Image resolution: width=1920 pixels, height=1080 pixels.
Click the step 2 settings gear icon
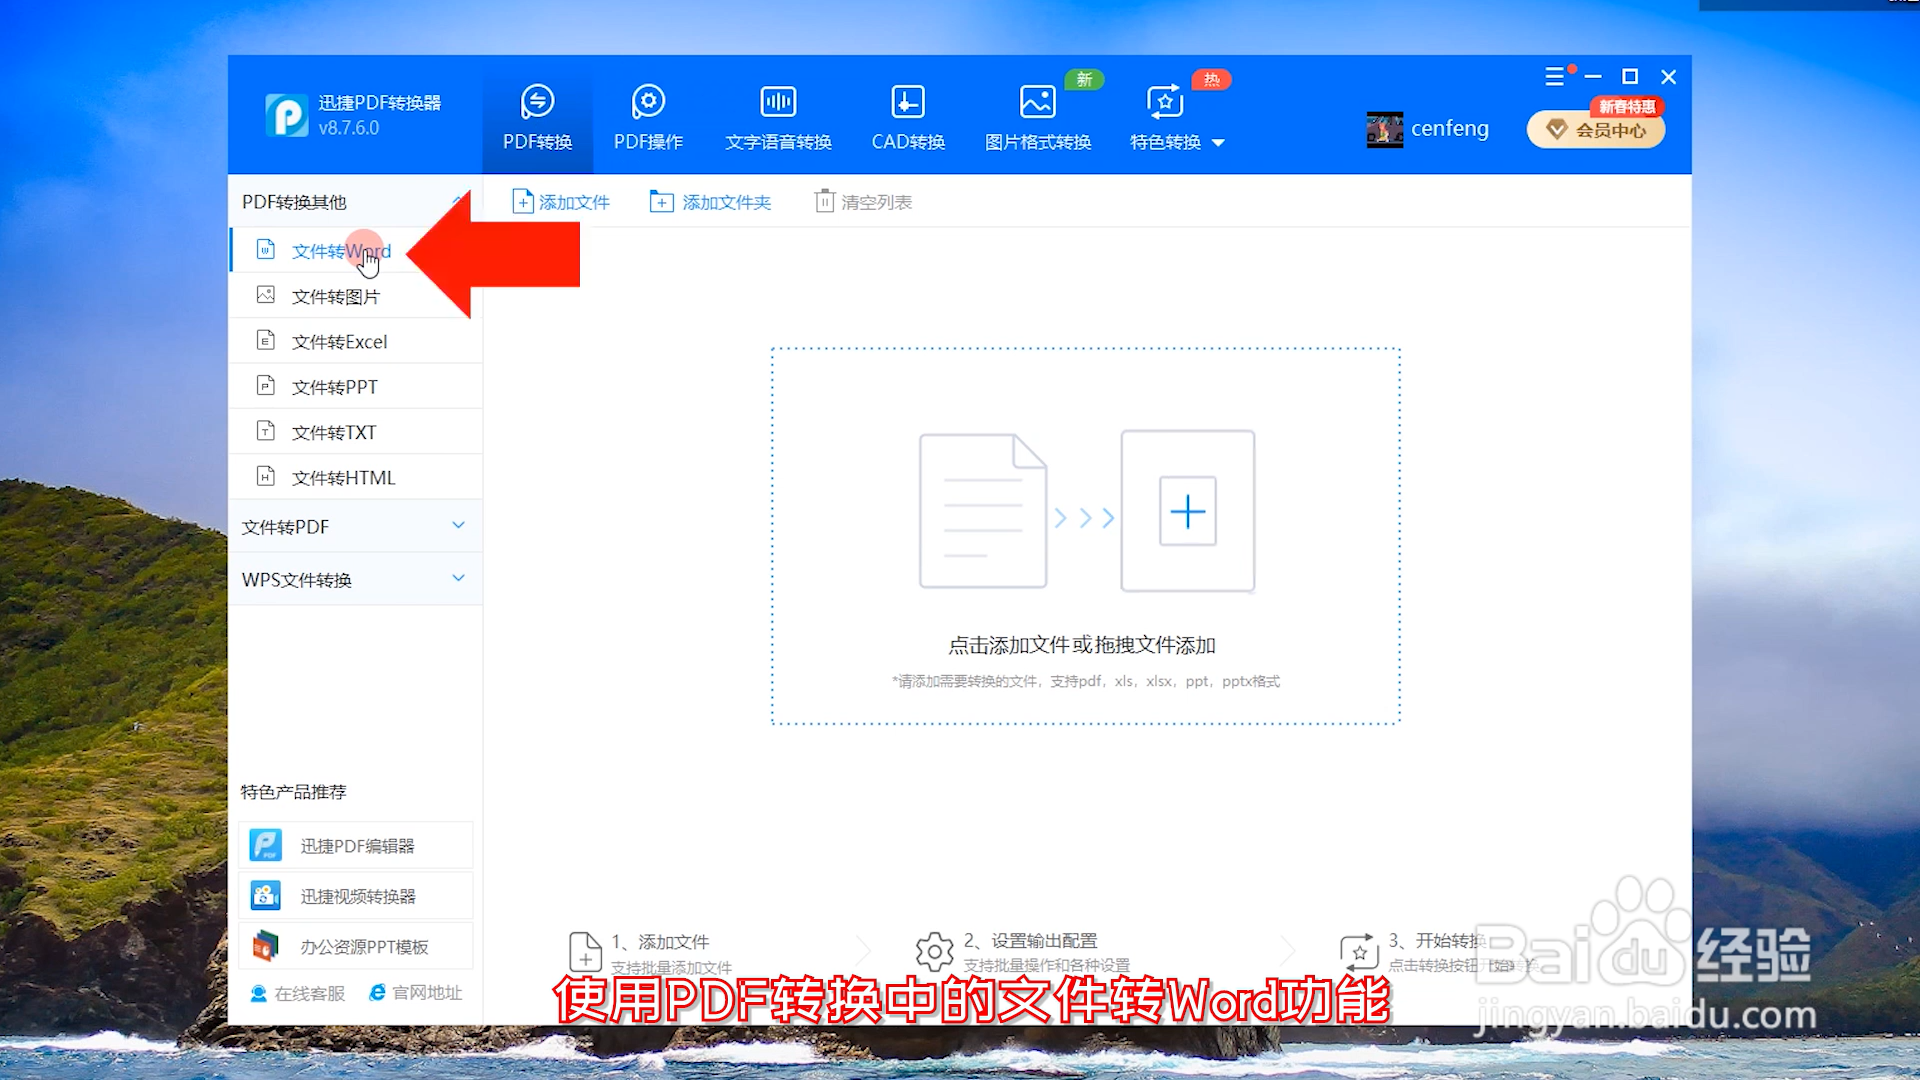(935, 952)
